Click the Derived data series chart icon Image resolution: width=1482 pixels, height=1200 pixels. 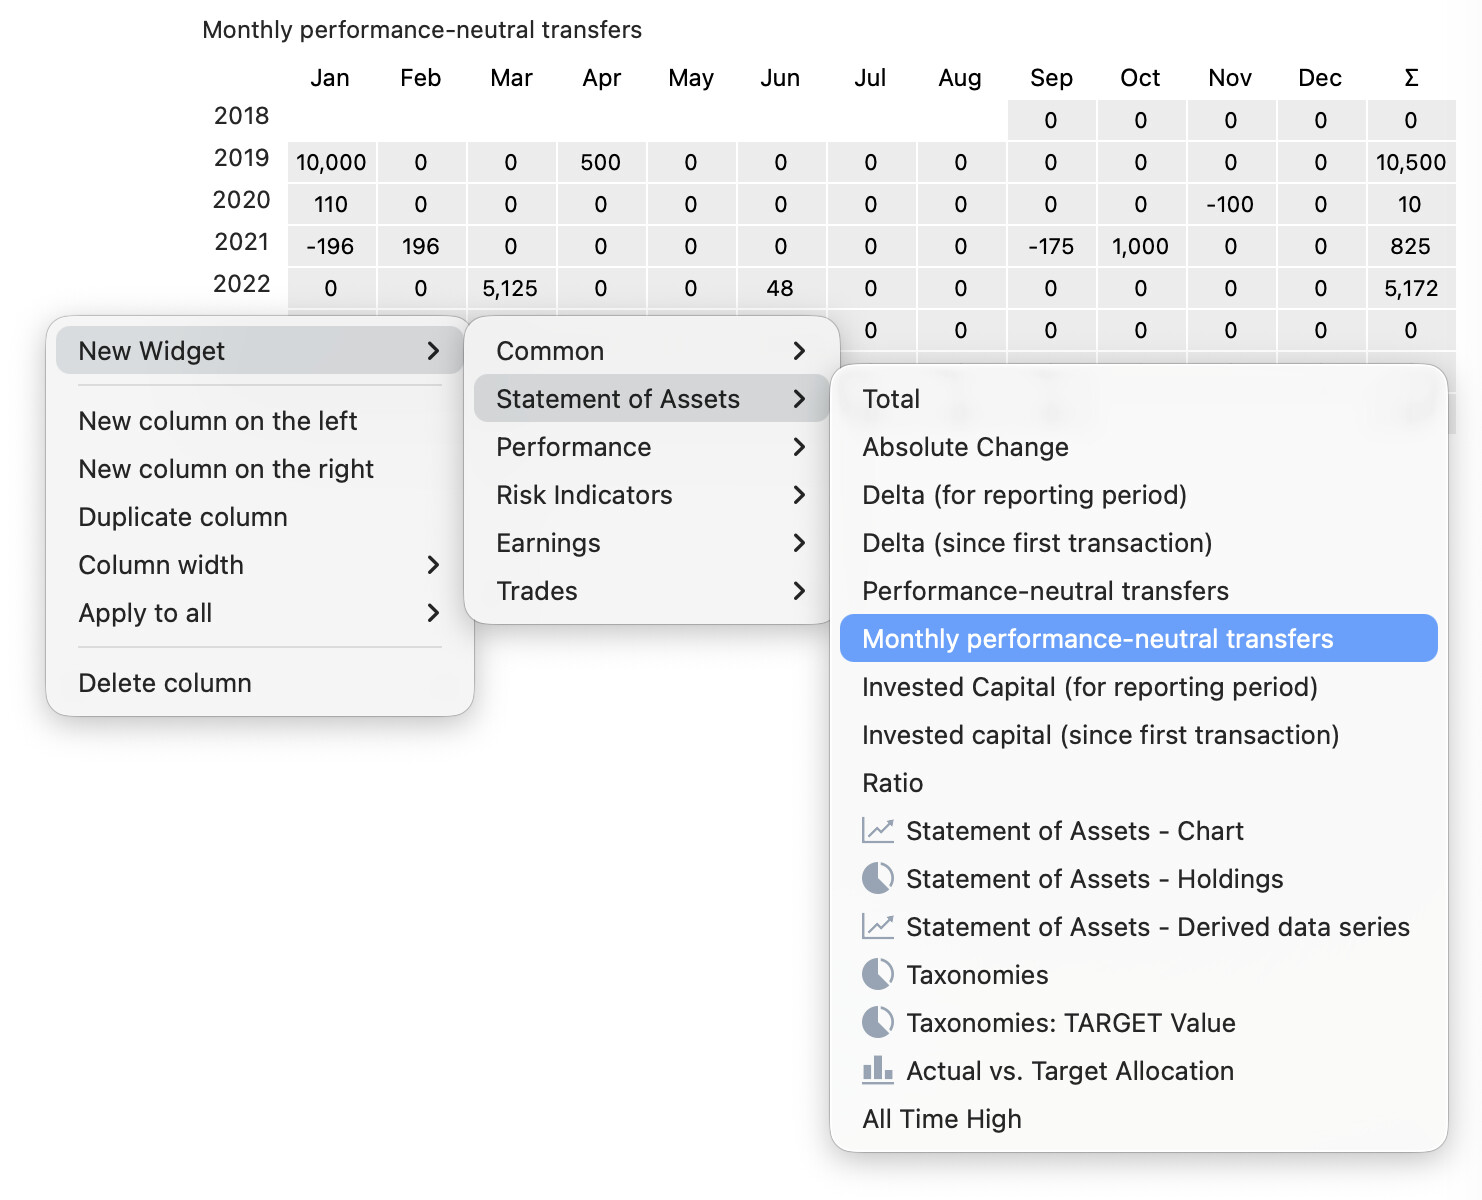(x=877, y=927)
